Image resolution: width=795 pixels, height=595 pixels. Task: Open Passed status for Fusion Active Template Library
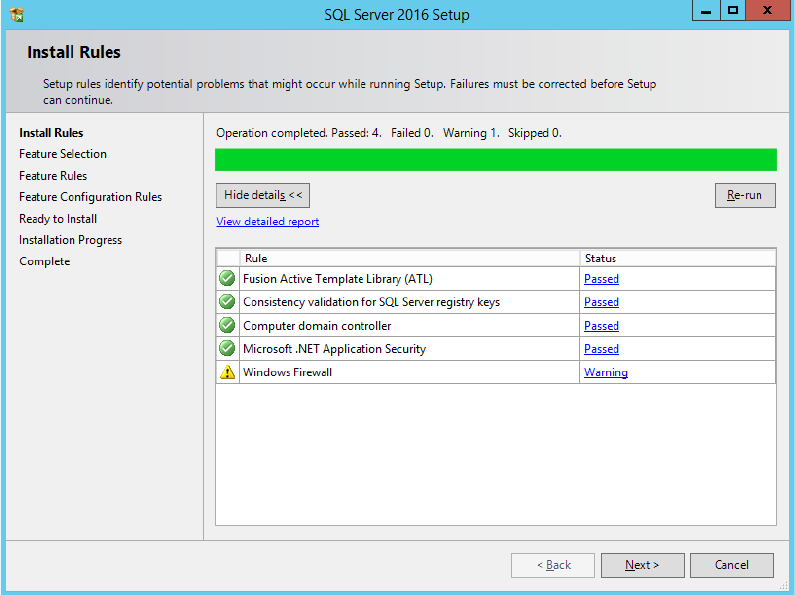pyautogui.click(x=601, y=279)
